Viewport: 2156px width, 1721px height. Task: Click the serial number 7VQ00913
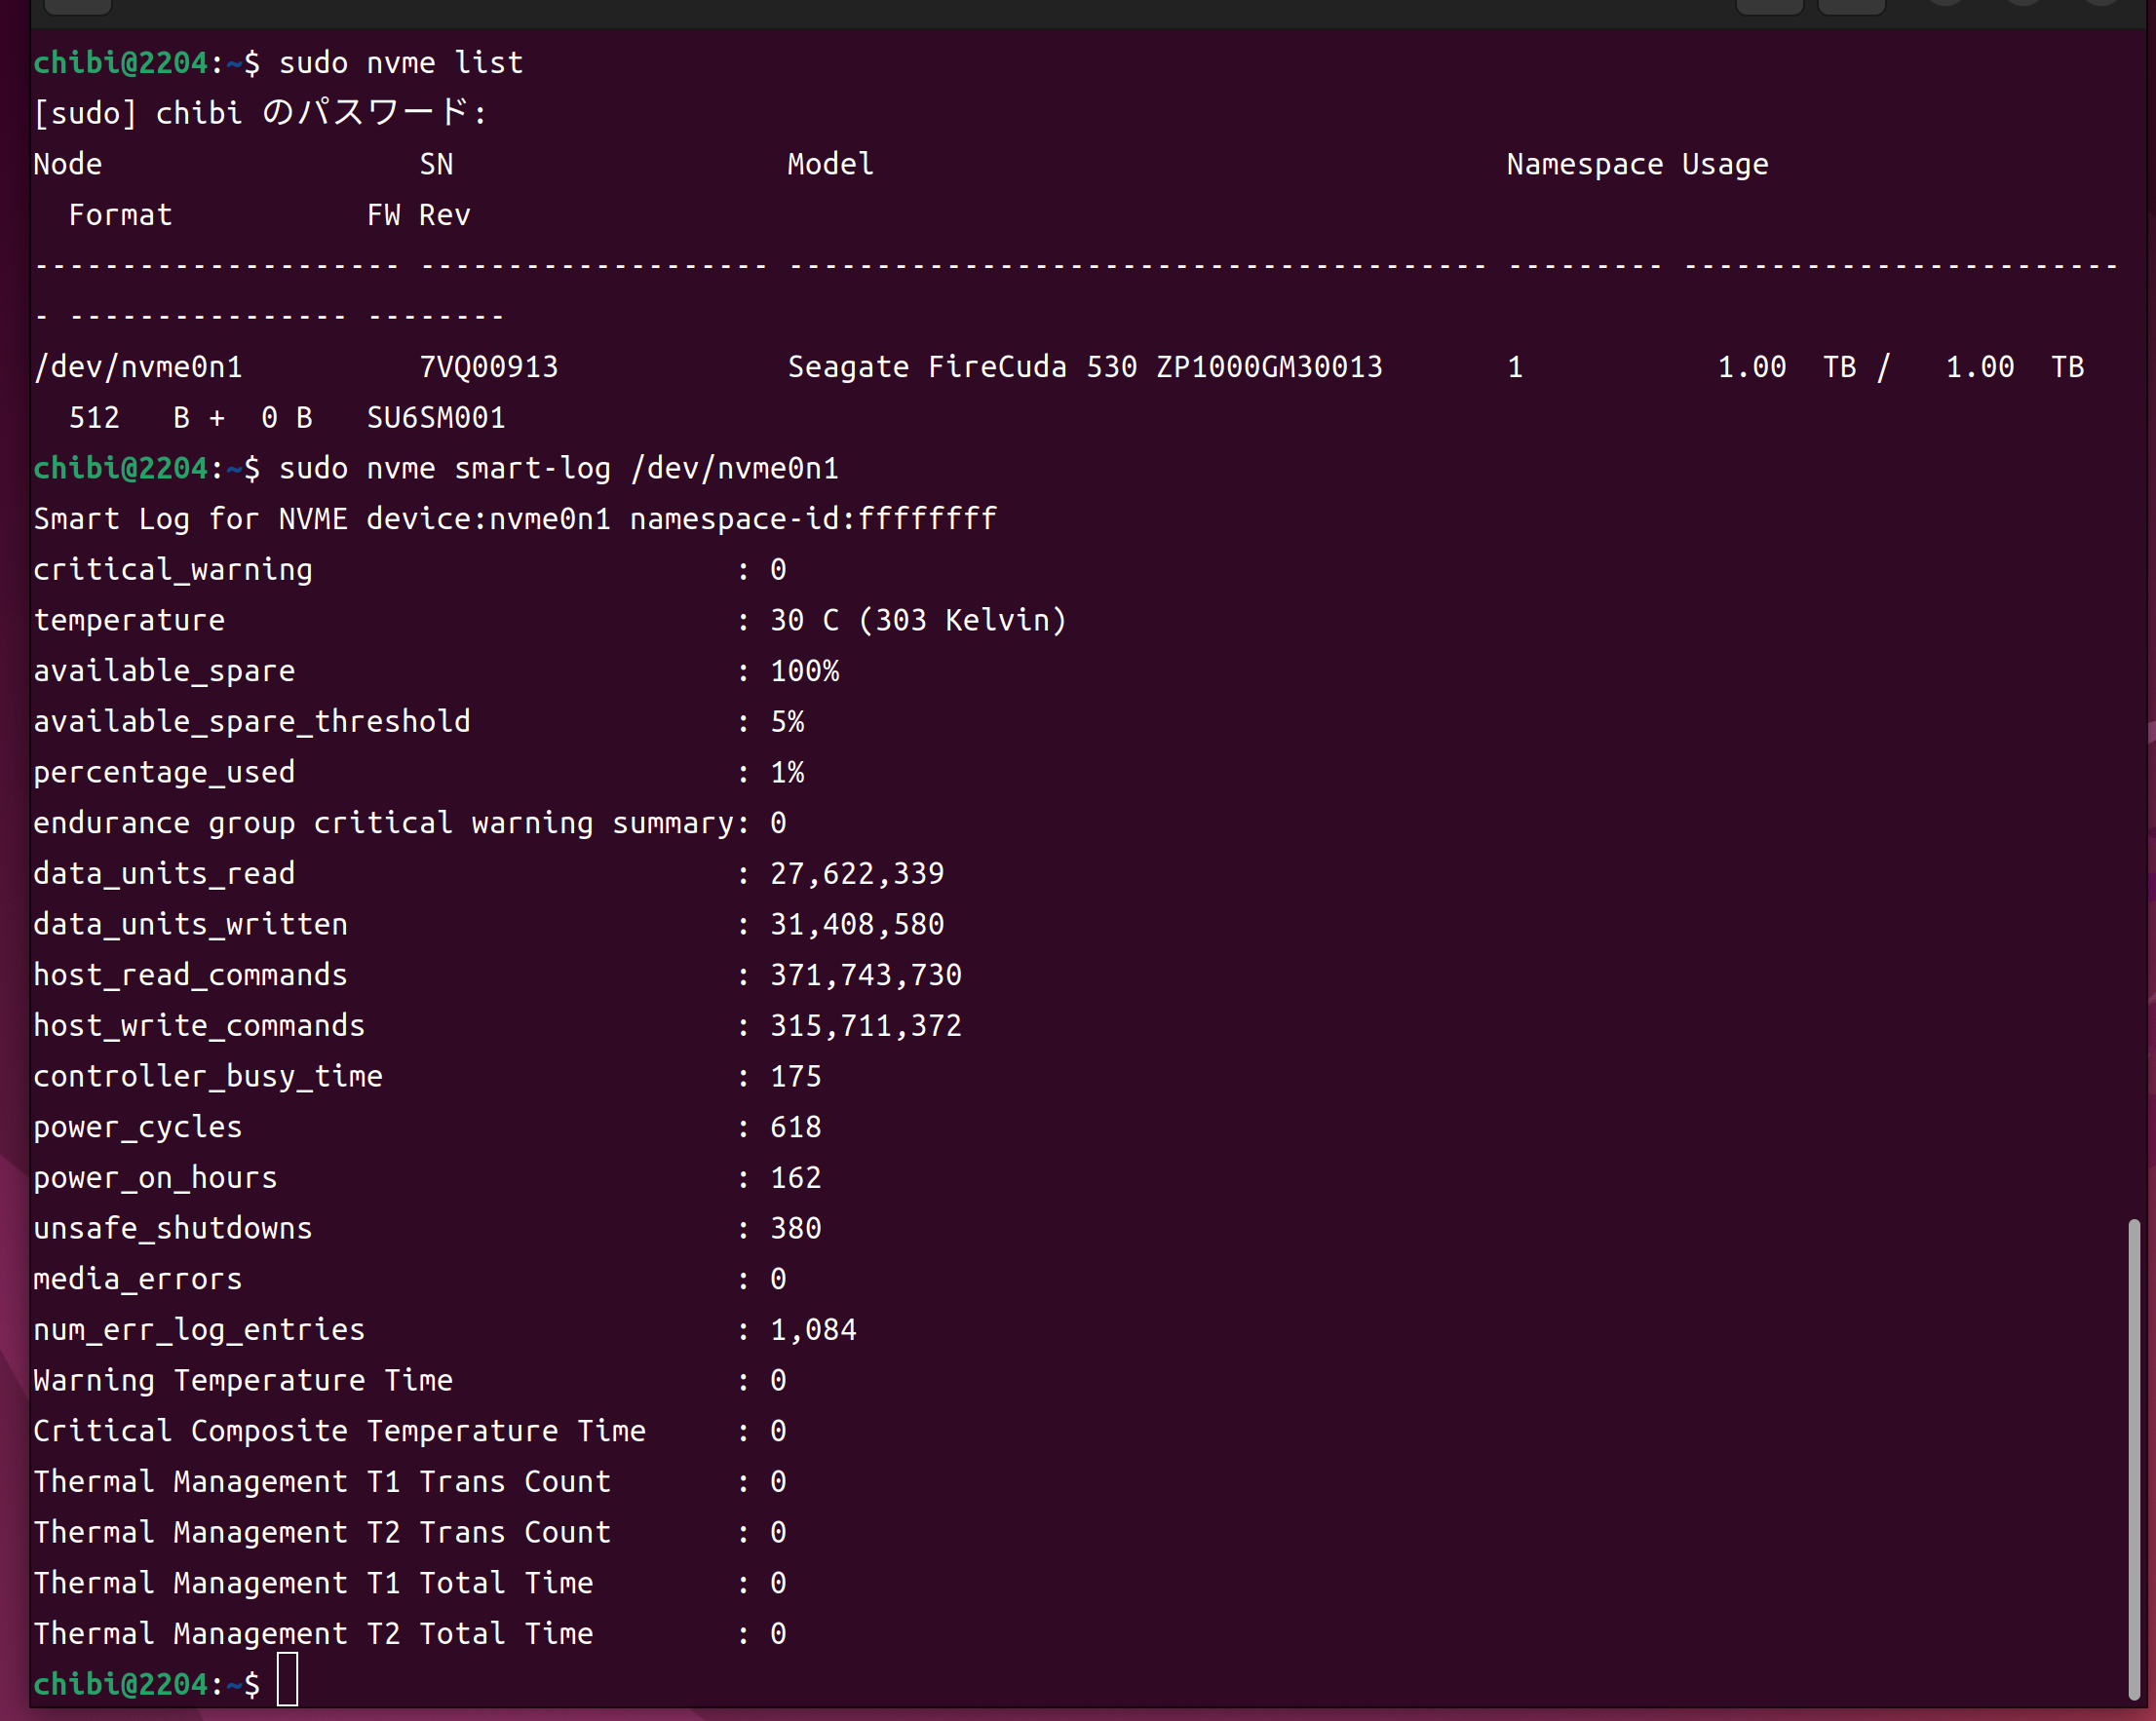tap(488, 367)
